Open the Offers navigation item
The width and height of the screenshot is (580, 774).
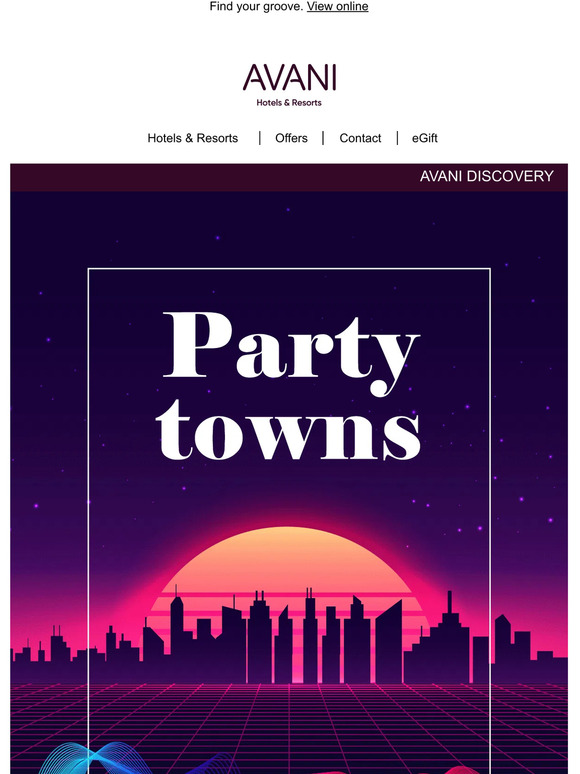coord(291,138)
